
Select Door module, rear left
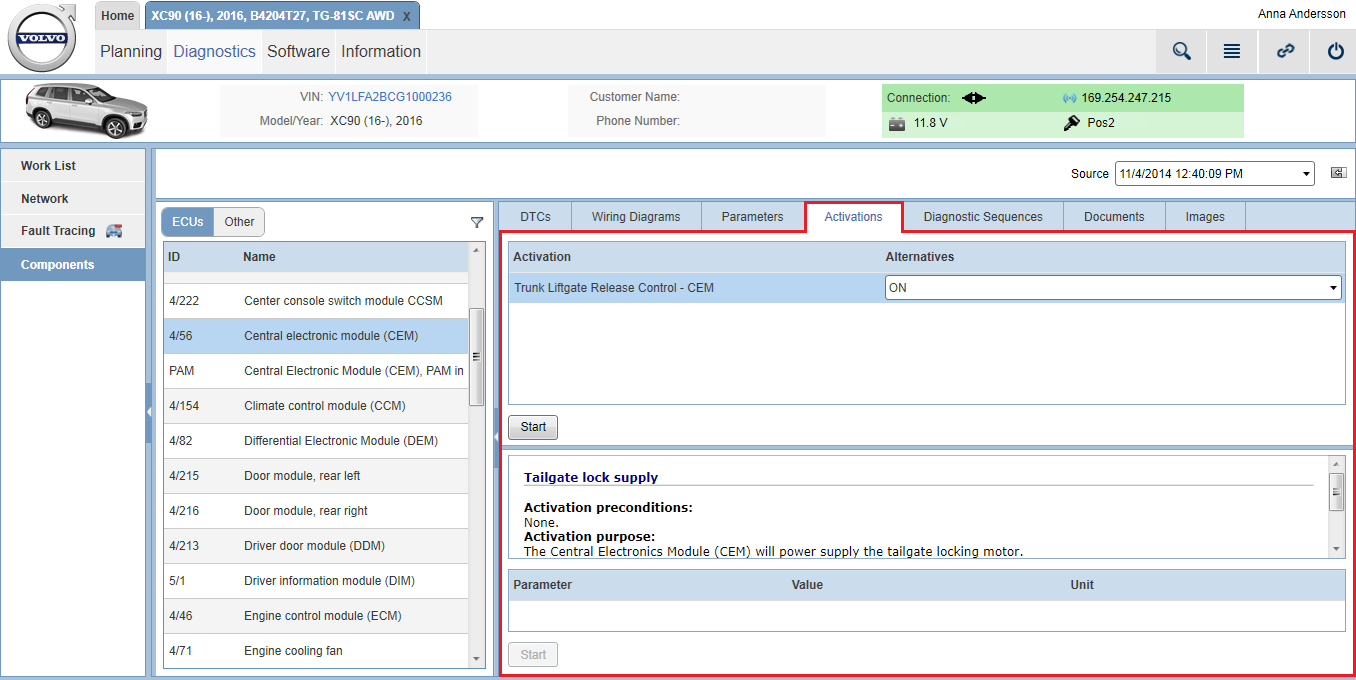click(316, 476)
